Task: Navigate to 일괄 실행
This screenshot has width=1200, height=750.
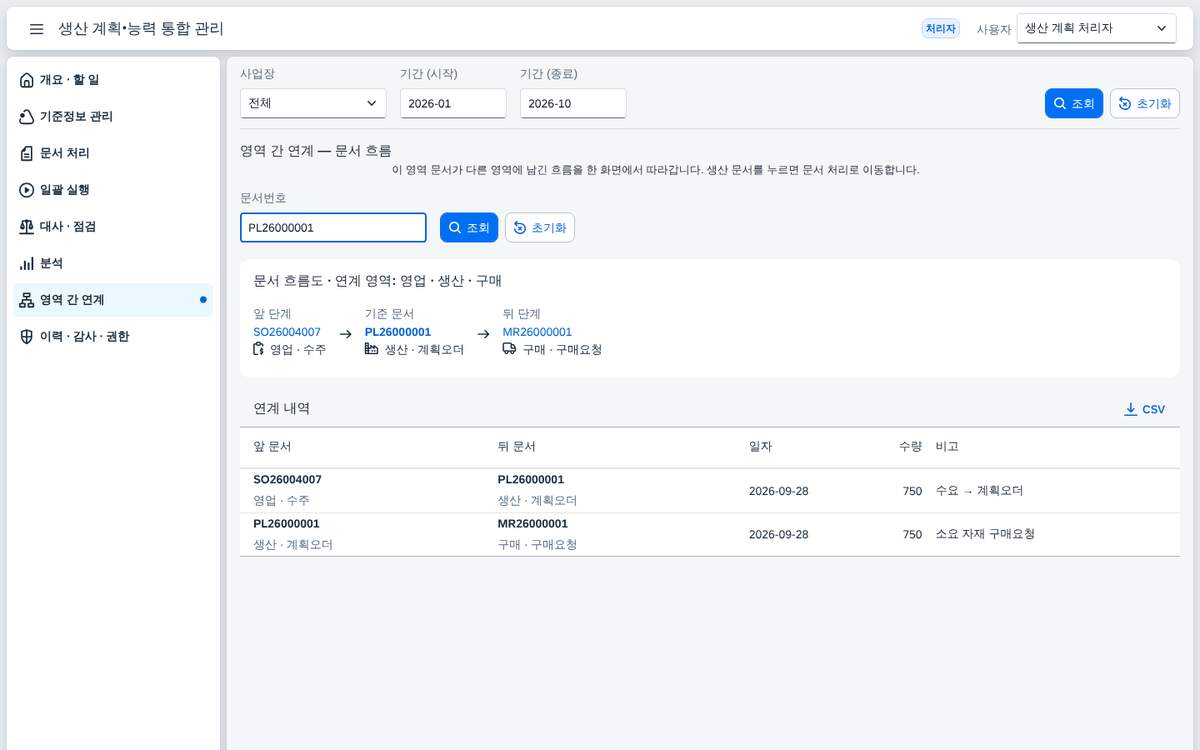Action: pyautogui.click(x=113, y=190)
